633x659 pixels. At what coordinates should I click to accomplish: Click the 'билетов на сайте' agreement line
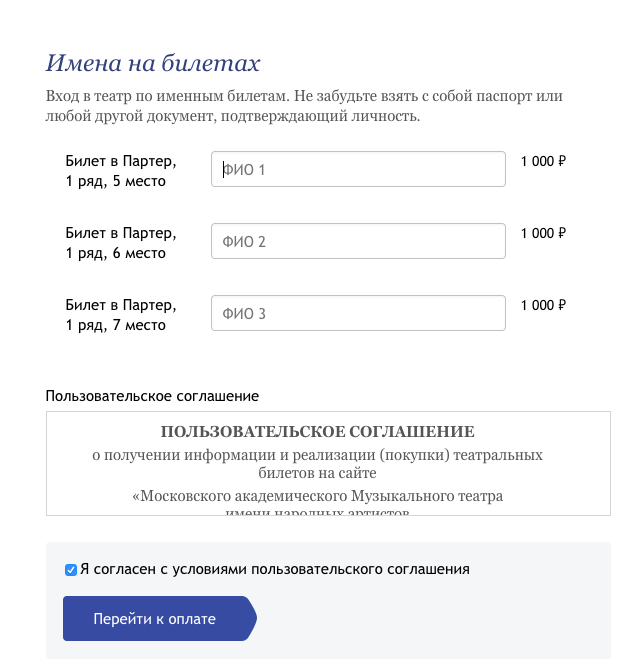coord(318,473)
